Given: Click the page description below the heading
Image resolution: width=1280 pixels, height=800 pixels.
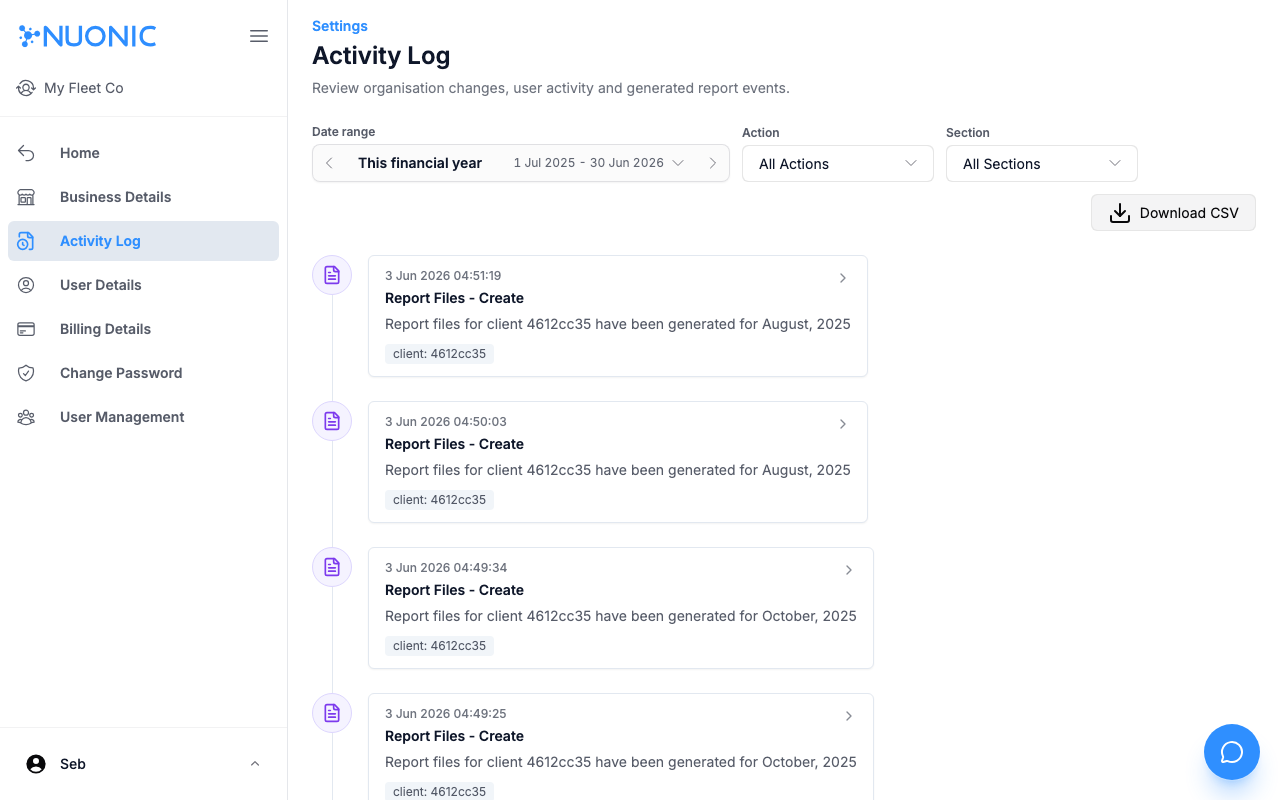Looking at the screenshot, I should [551, 88].
